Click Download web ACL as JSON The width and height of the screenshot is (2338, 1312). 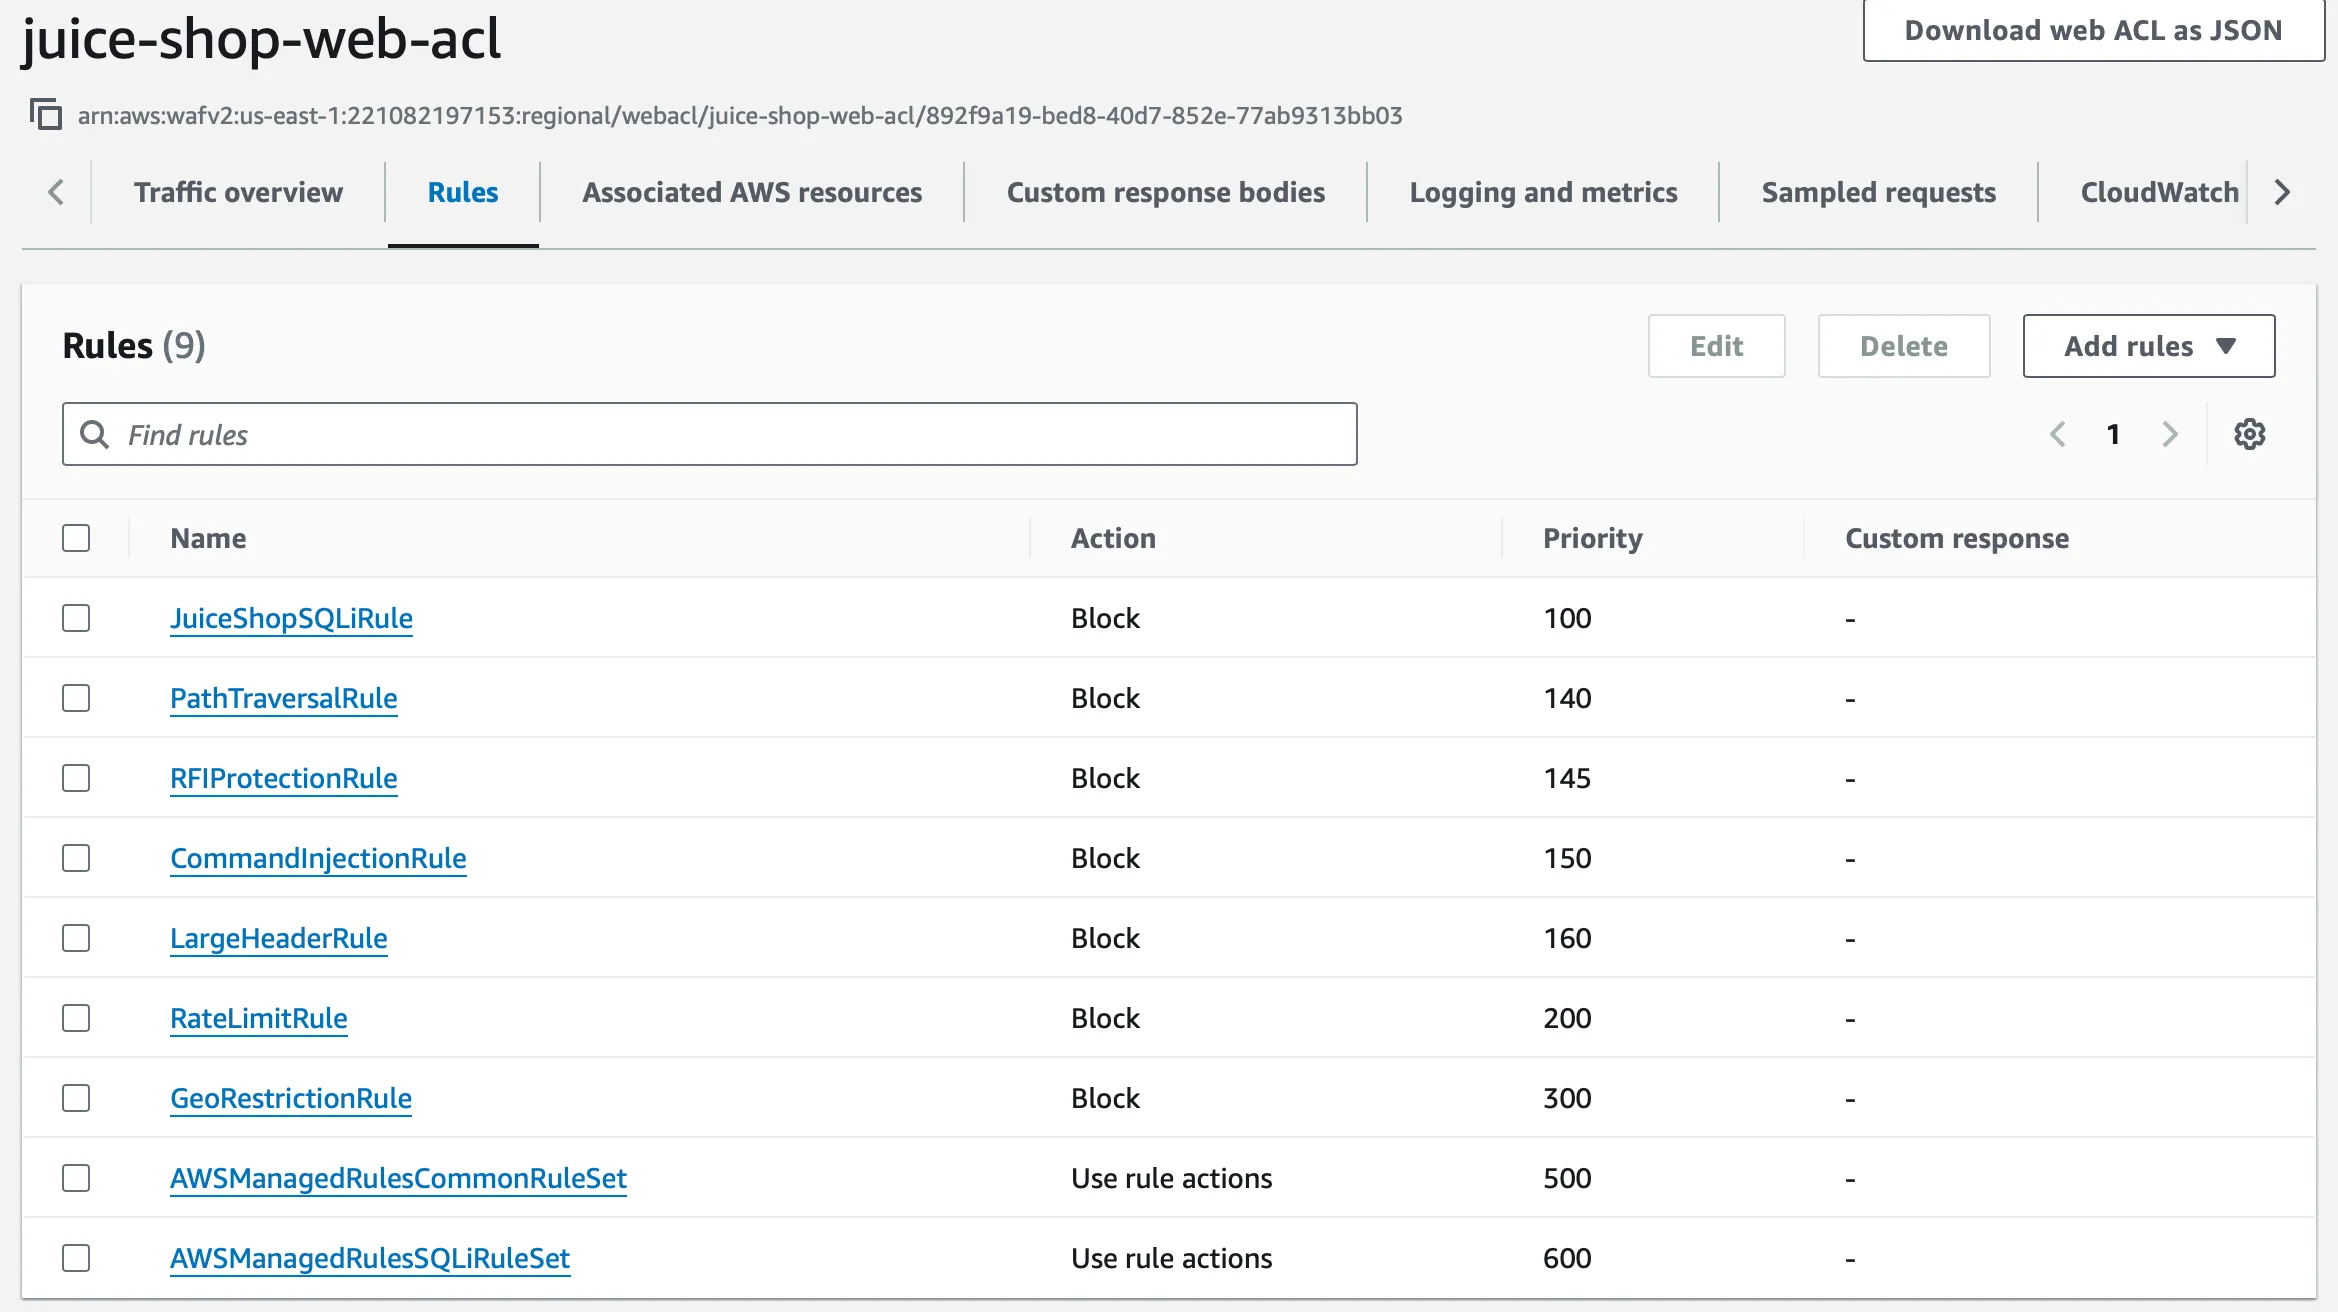click(x=2093, y=31)
